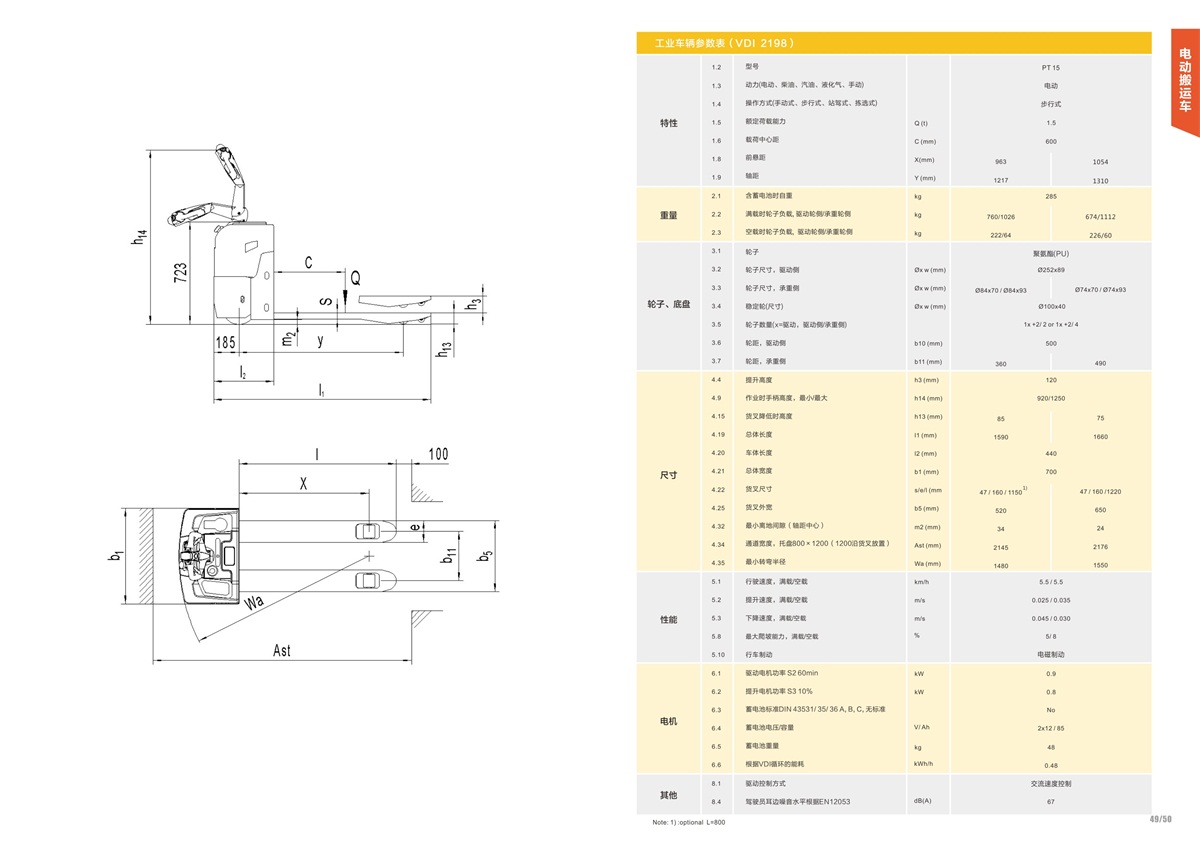Click the load side tread value '360'
1200x855 pixels.
click(x=1001, y=364)
